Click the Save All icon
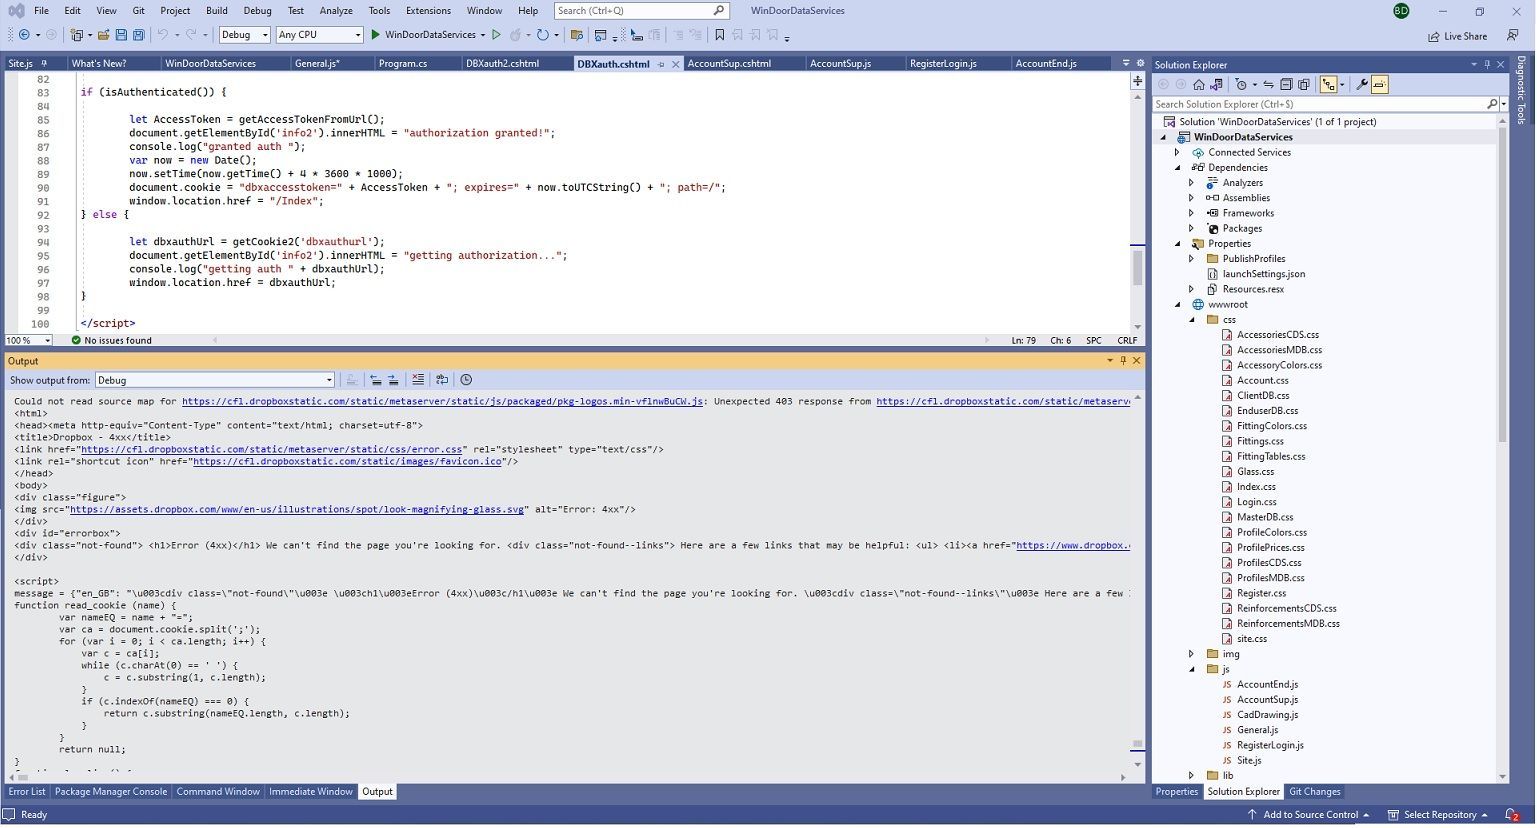The width and height of the screenshot is (1537, 828). click(138, 35)
